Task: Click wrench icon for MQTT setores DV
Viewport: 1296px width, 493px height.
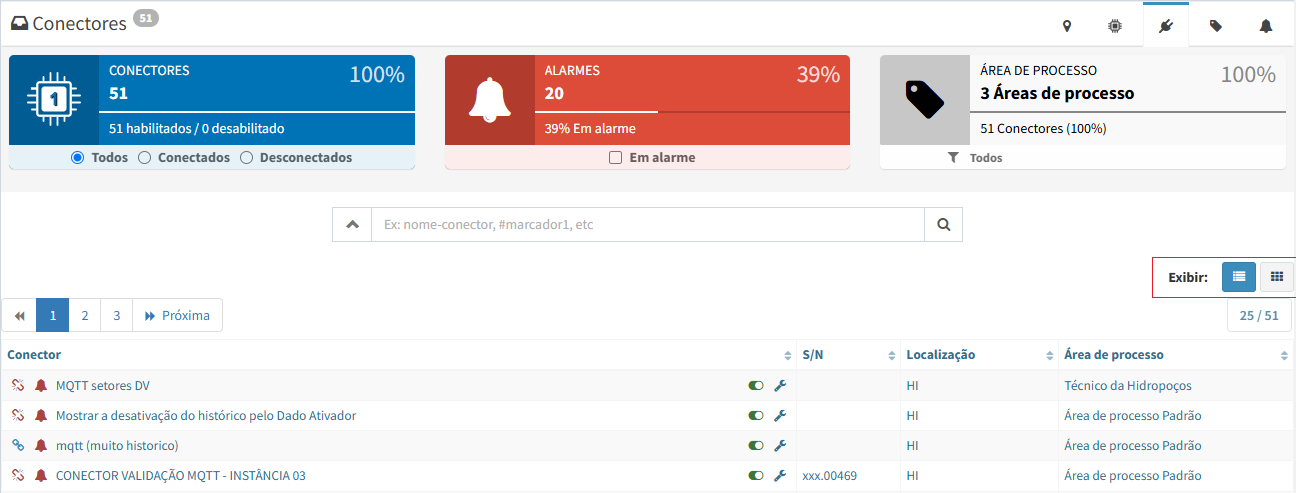Action: (780, 385)
